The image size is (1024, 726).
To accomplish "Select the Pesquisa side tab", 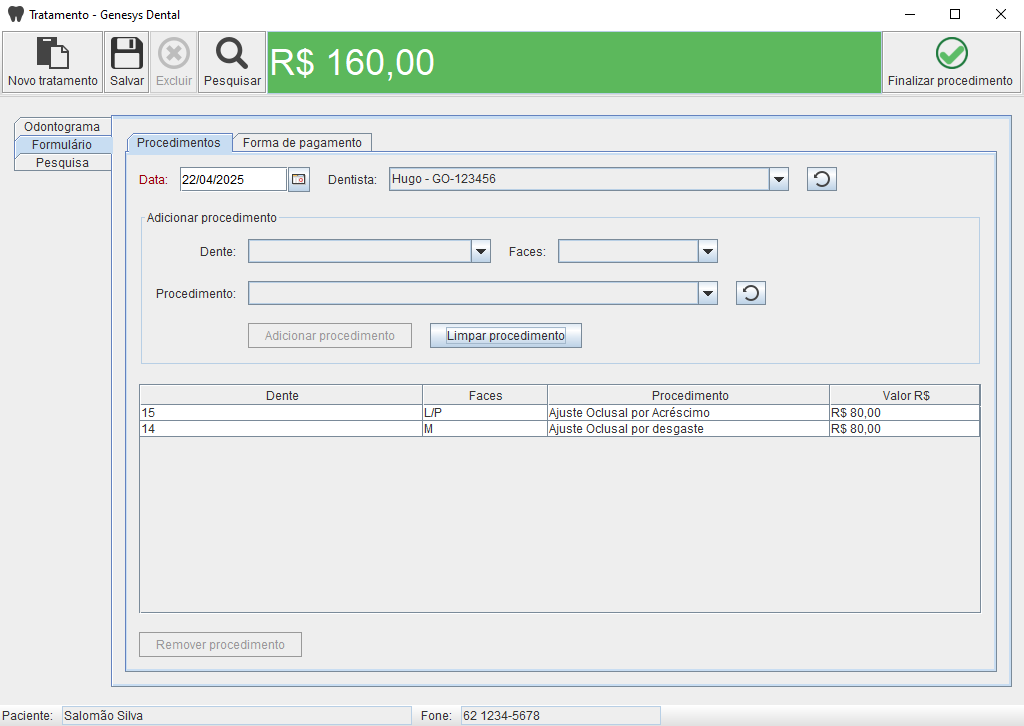I will point(62,162).
